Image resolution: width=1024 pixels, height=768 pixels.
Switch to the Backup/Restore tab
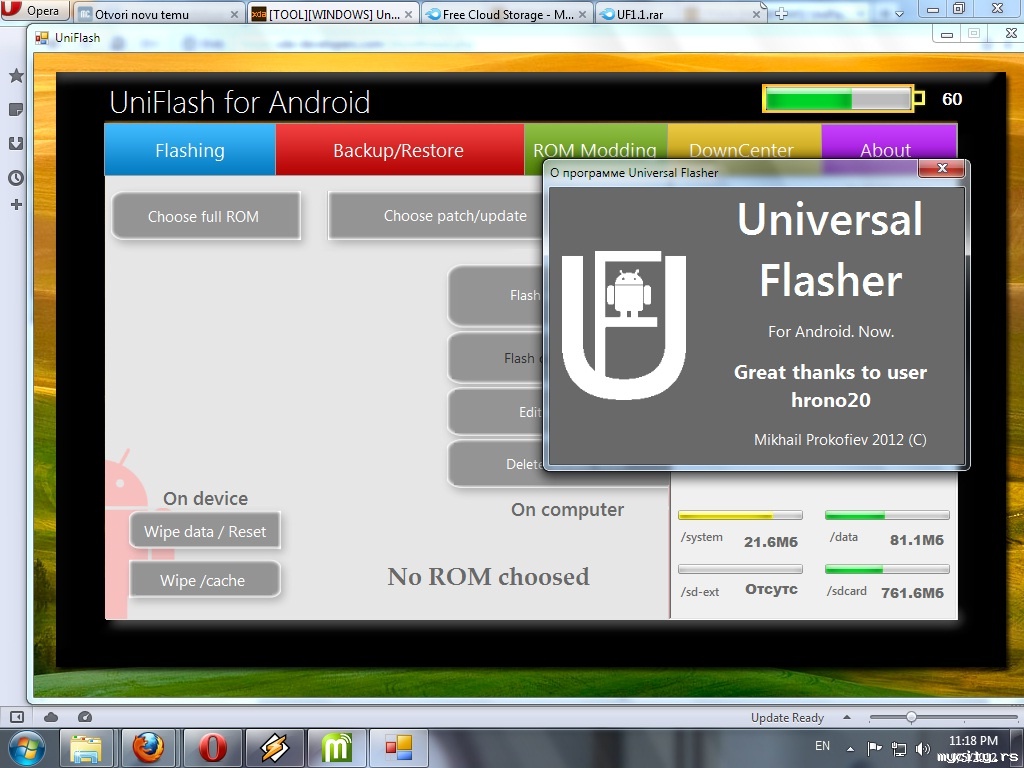click(398, 151)
